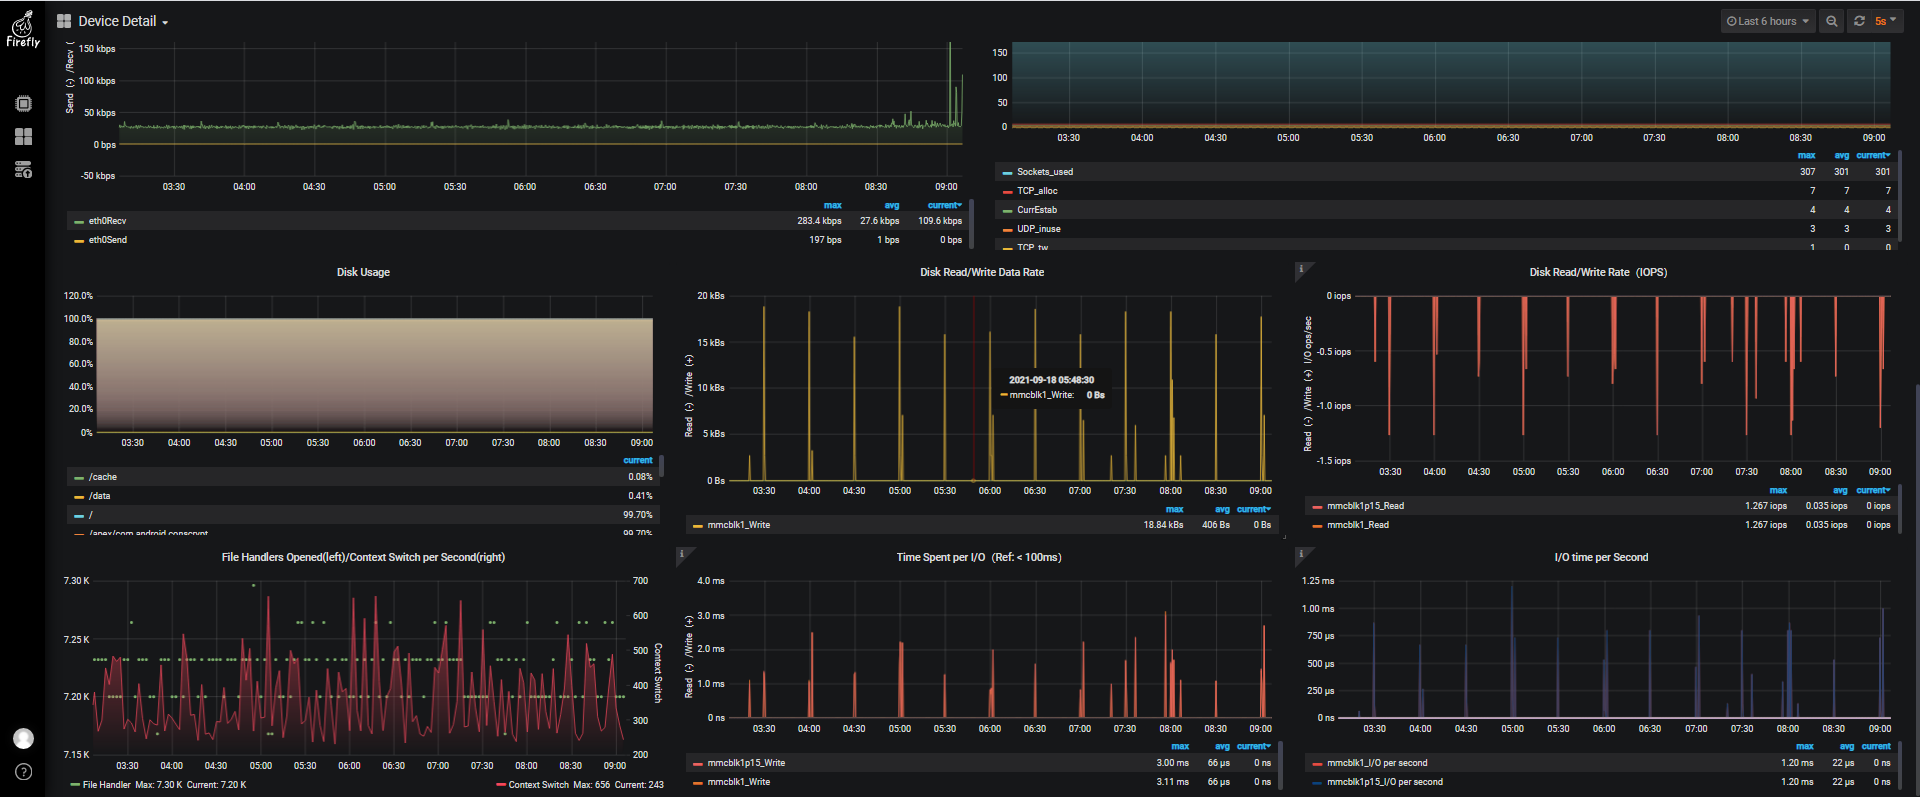Image resolution: width=1920 pixels, height=797 pixels.
Task: Click the refresh dashboard icon
Action: click(1859, 21)
